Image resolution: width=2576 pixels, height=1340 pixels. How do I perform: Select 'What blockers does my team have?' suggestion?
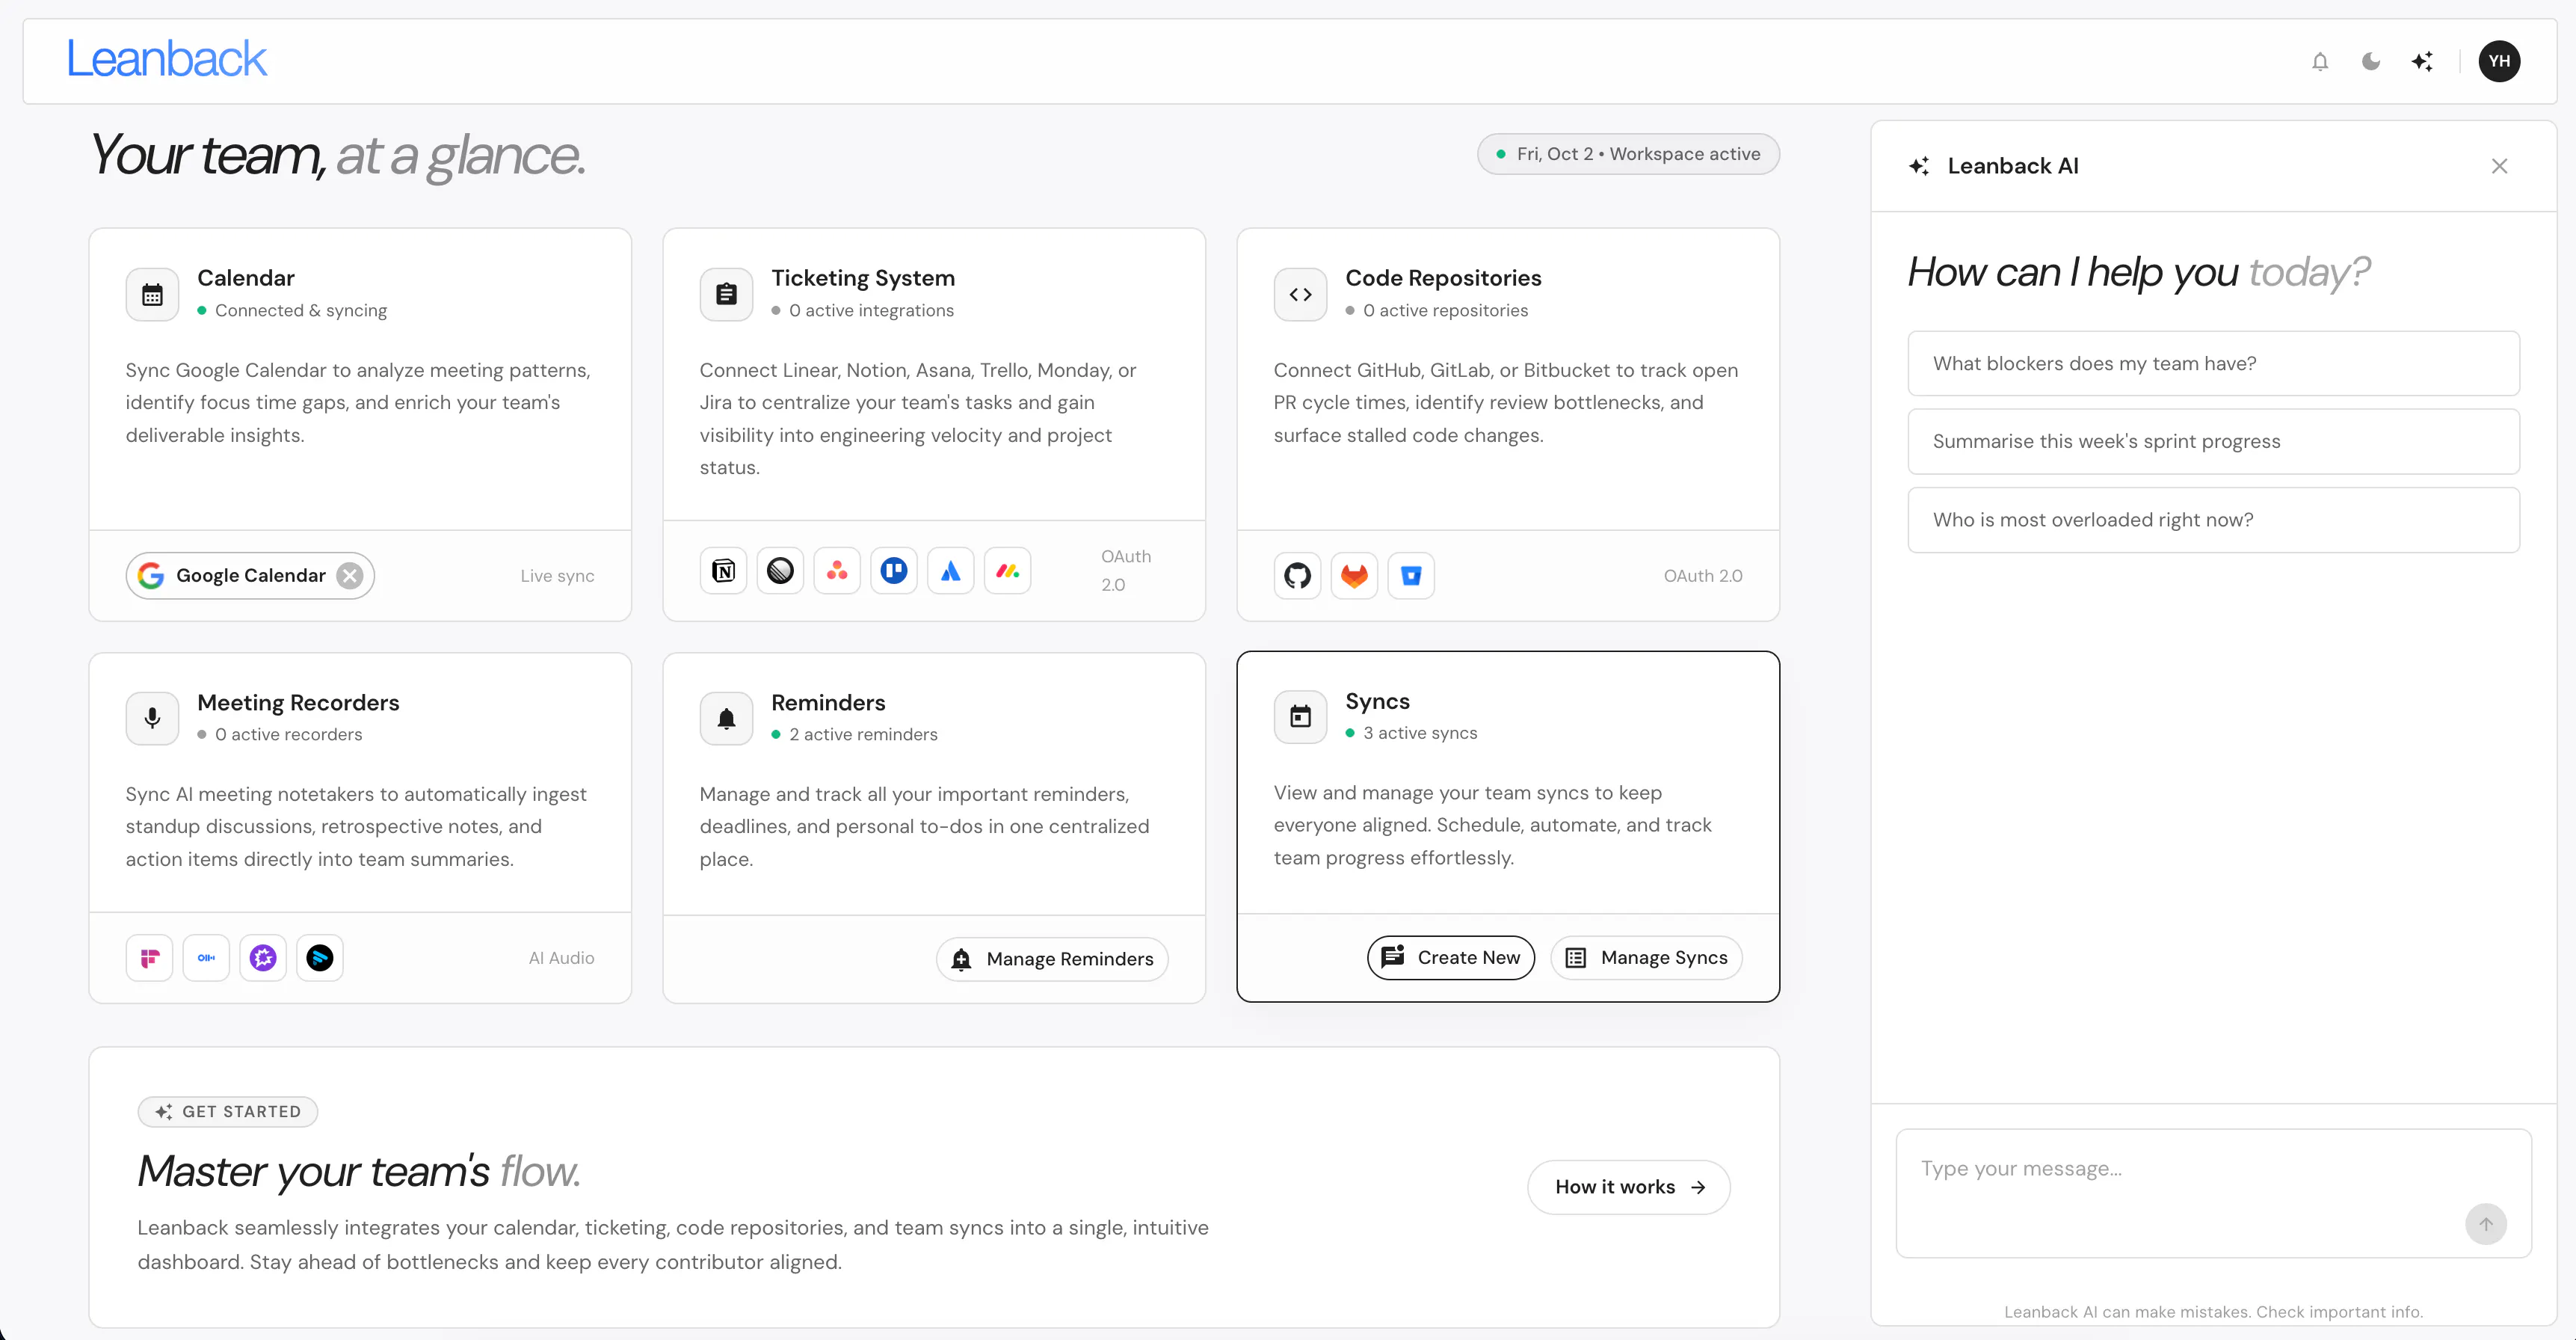tap(2213, 363)
